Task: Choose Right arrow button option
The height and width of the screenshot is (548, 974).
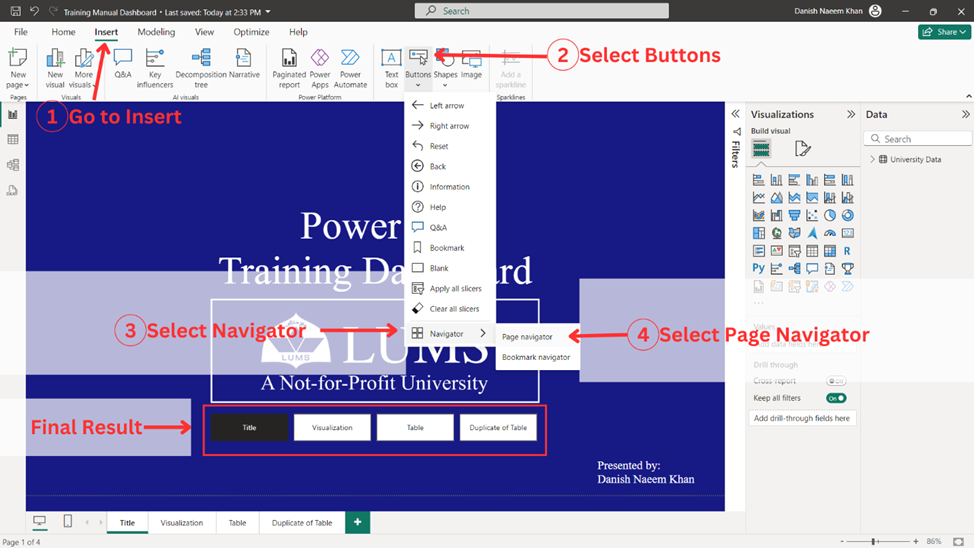Action: [x=450, y=126]
